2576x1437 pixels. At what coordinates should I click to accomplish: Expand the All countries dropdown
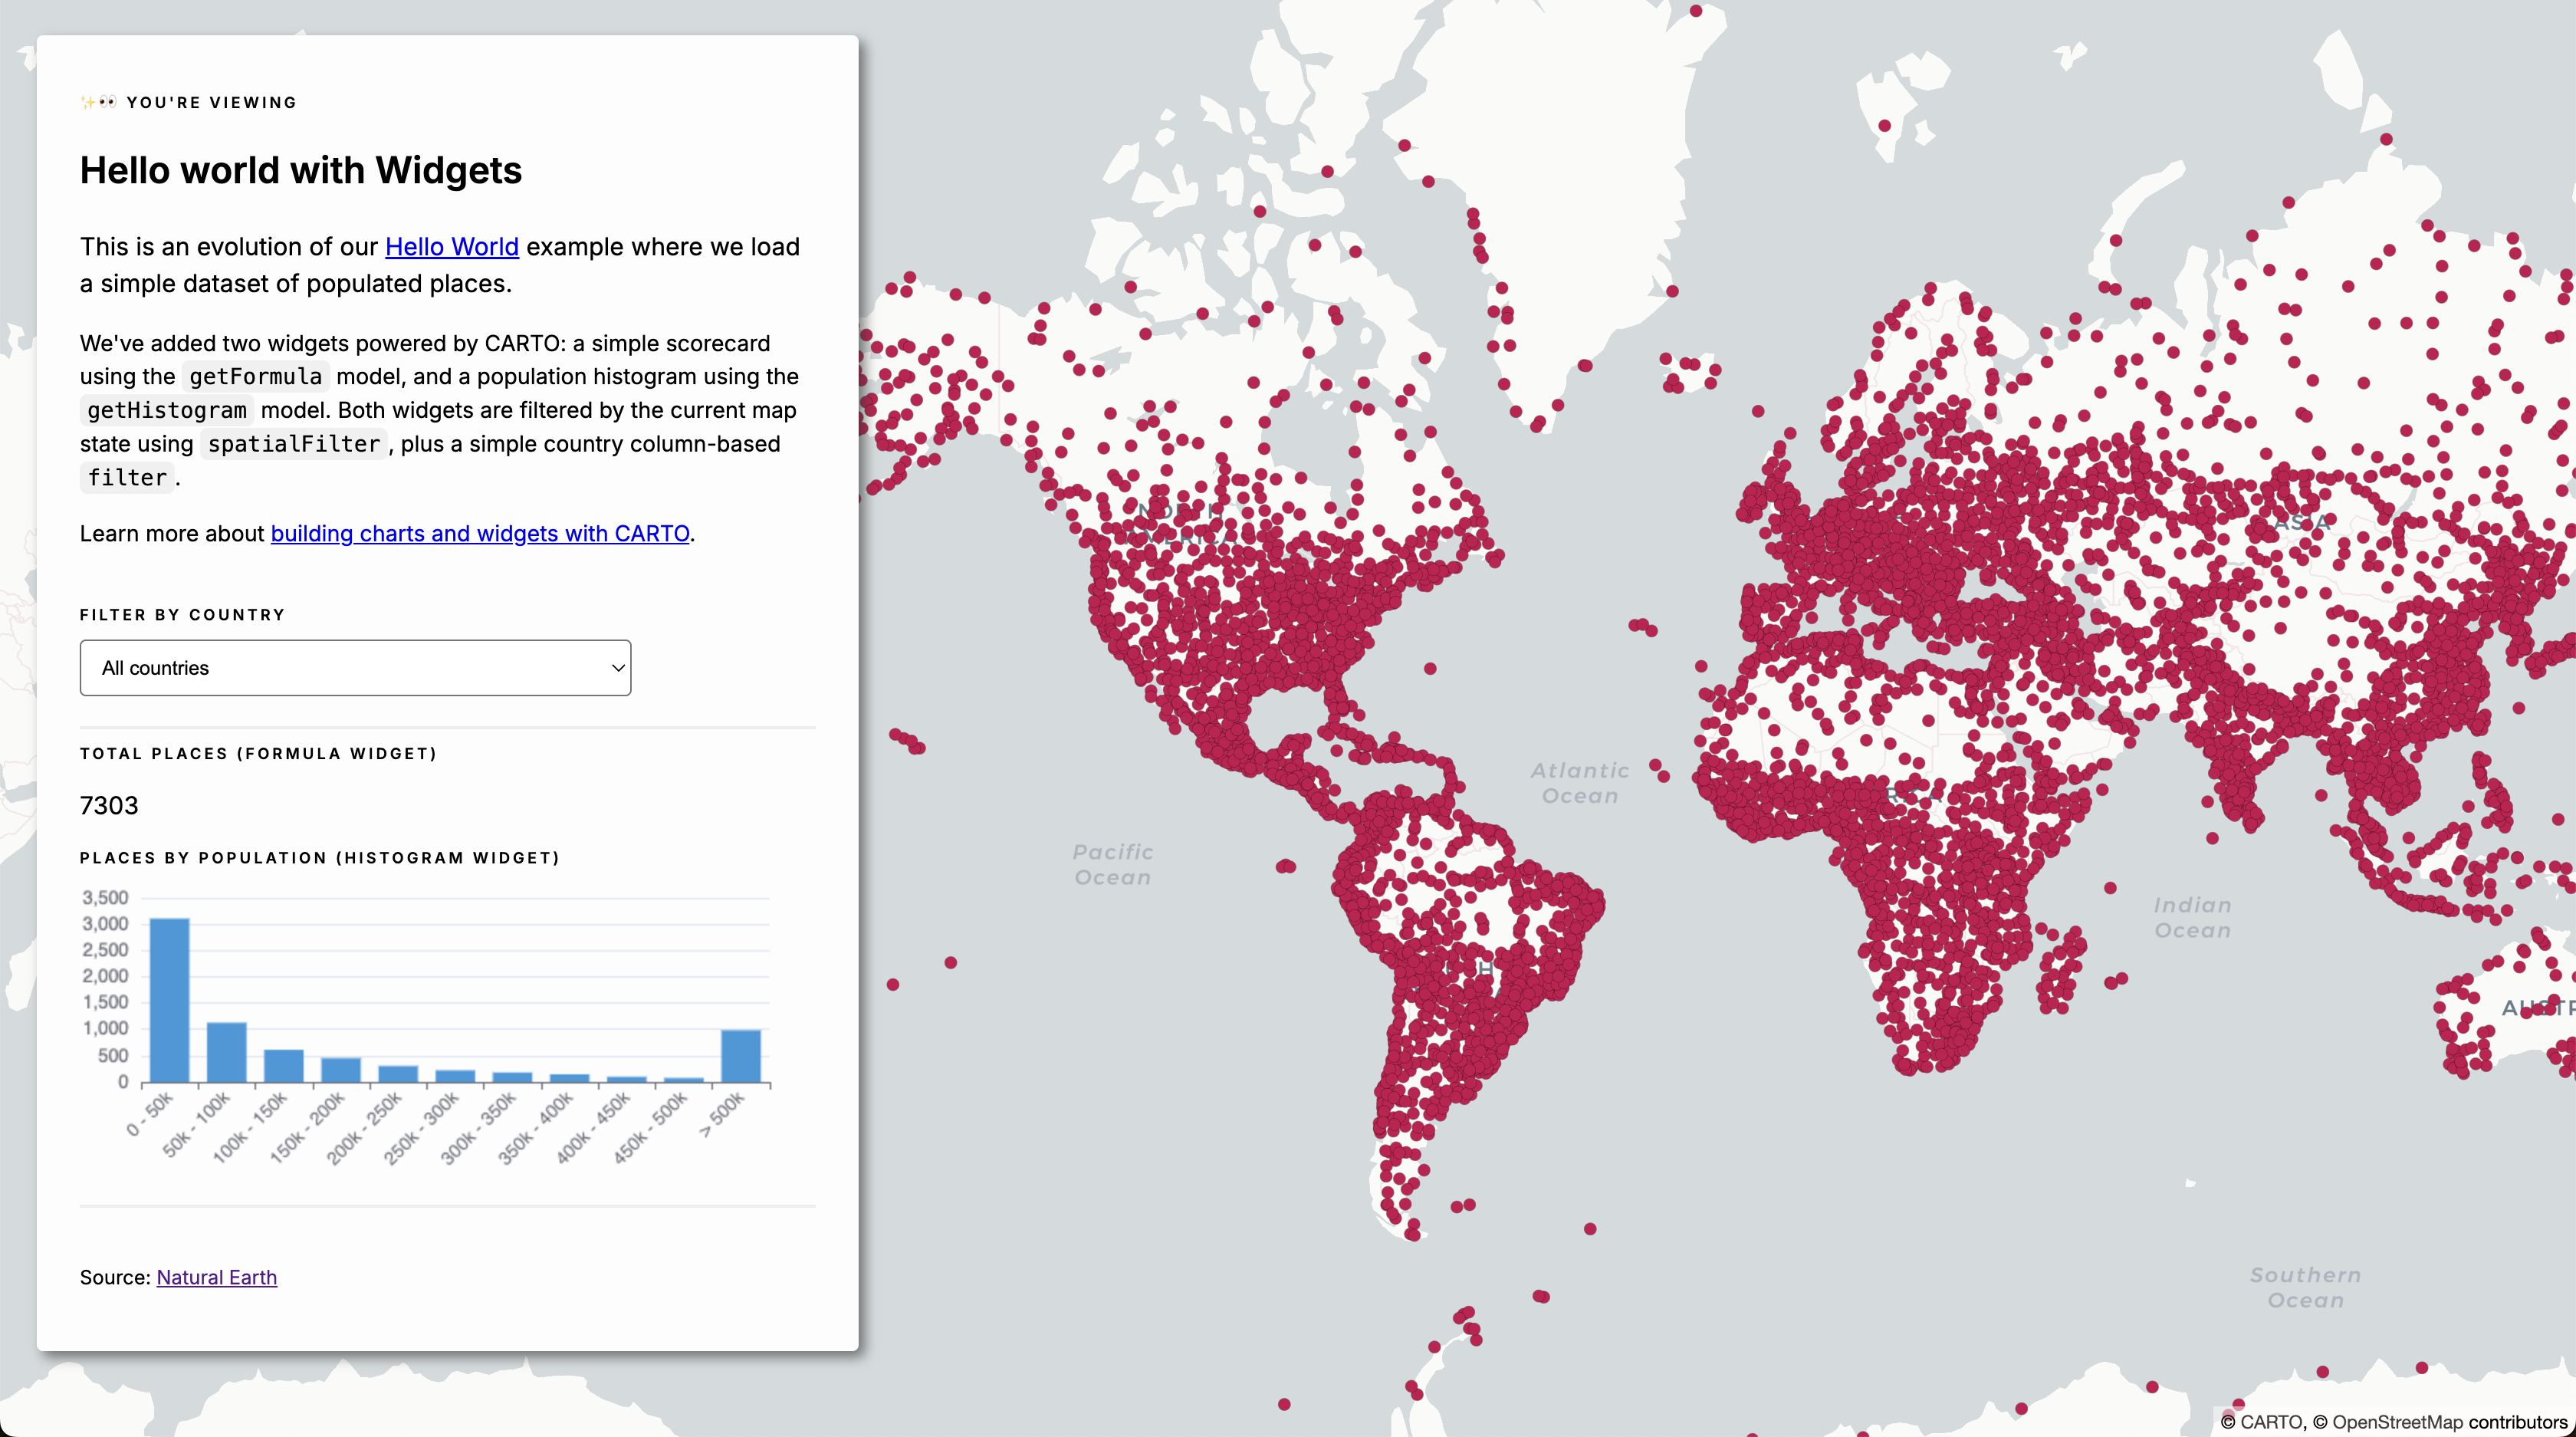pos(355,668)
